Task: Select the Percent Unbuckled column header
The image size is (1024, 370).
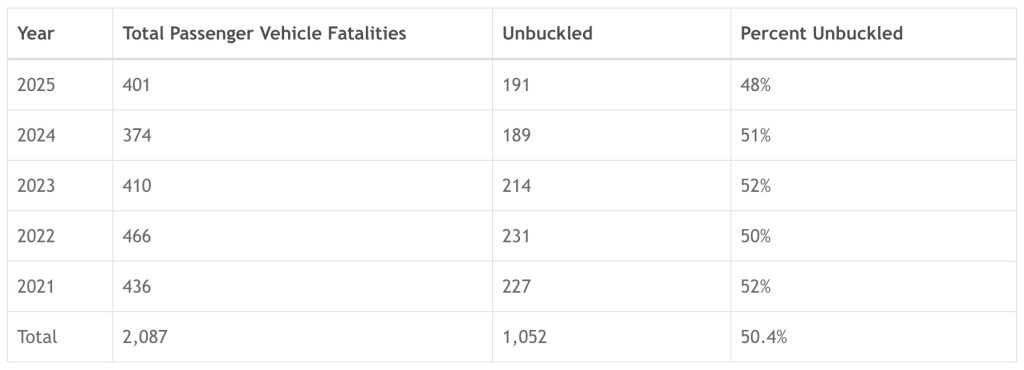Action: pos(822,33)
